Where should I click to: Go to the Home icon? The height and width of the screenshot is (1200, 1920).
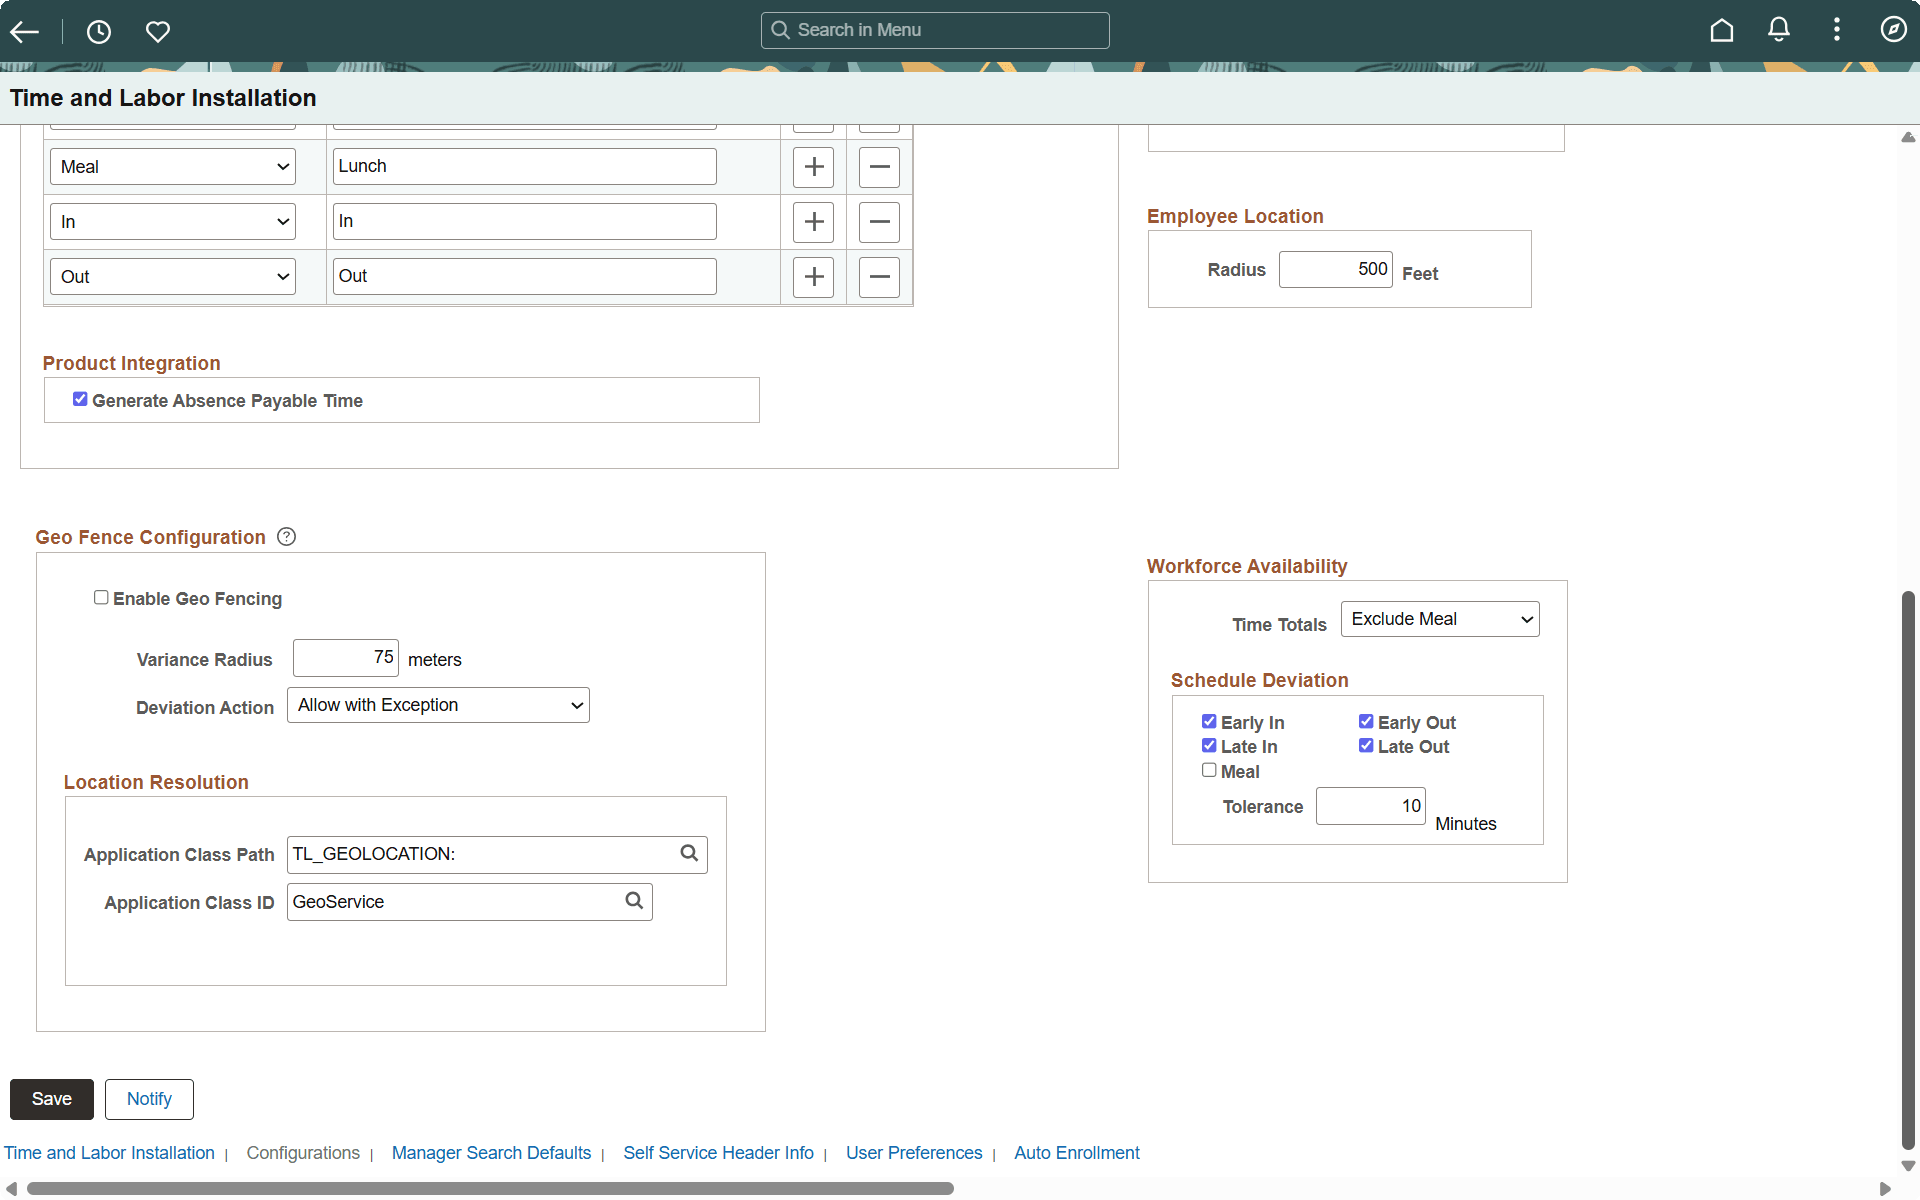[1721, 30]
